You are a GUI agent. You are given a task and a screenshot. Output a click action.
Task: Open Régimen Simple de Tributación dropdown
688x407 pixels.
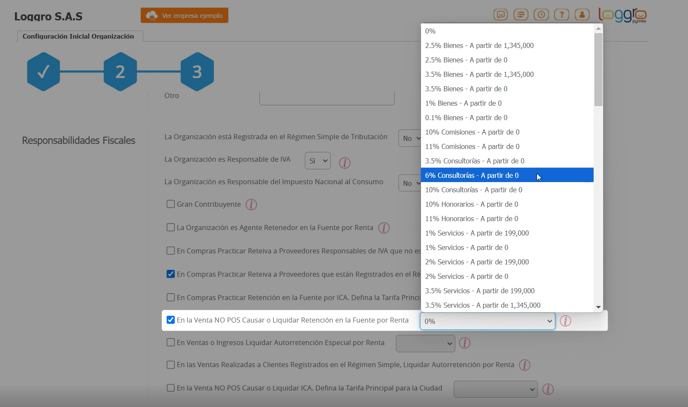[x=410, y=138]
